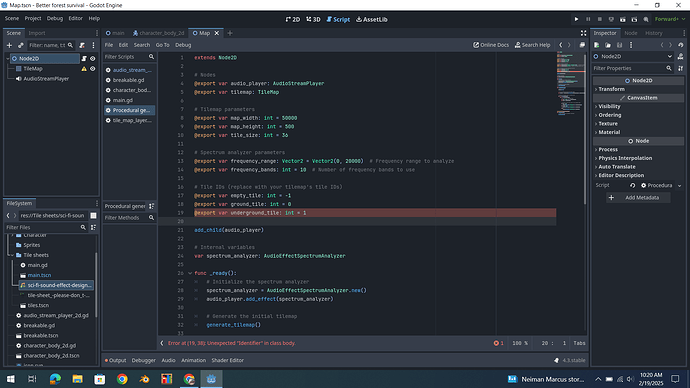Open documentation for this object

pyautogui.click(x=680, y=56)
